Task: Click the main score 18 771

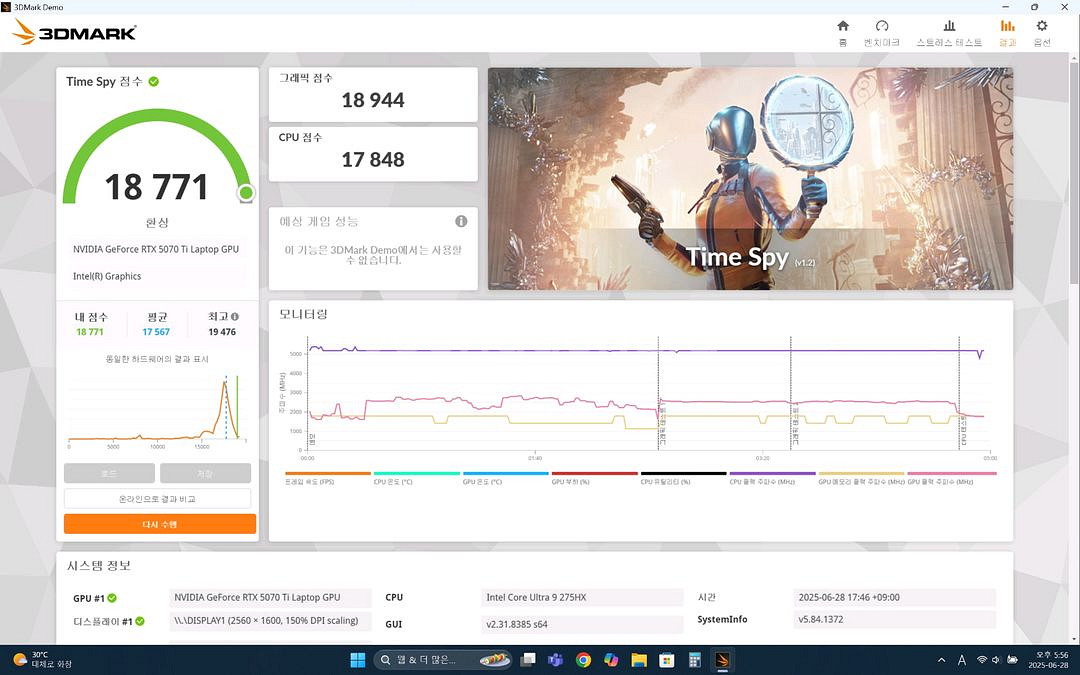Action: click(x=156, y=187)
